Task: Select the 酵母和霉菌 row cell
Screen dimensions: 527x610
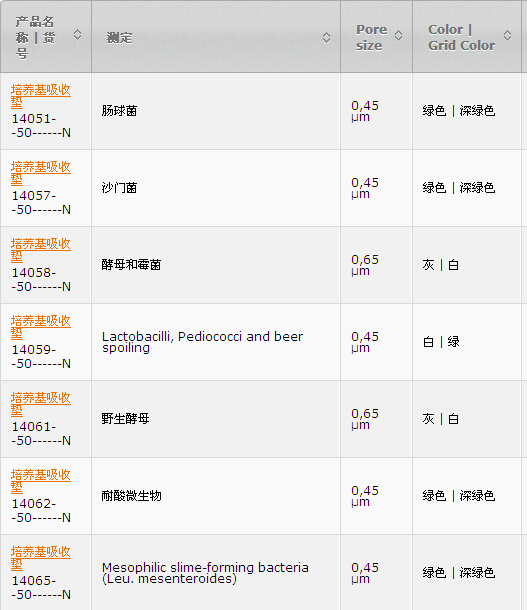Action: [216, 265]
